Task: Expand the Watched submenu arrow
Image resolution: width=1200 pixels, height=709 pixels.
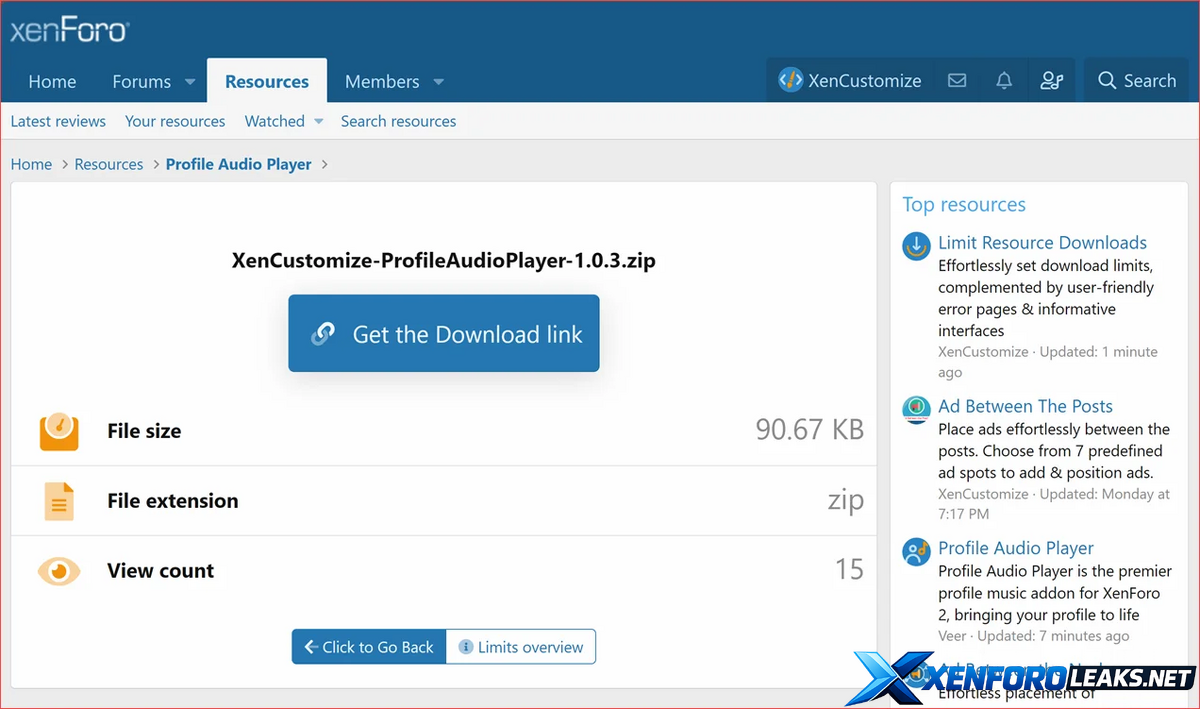Action: coord(319,122)
